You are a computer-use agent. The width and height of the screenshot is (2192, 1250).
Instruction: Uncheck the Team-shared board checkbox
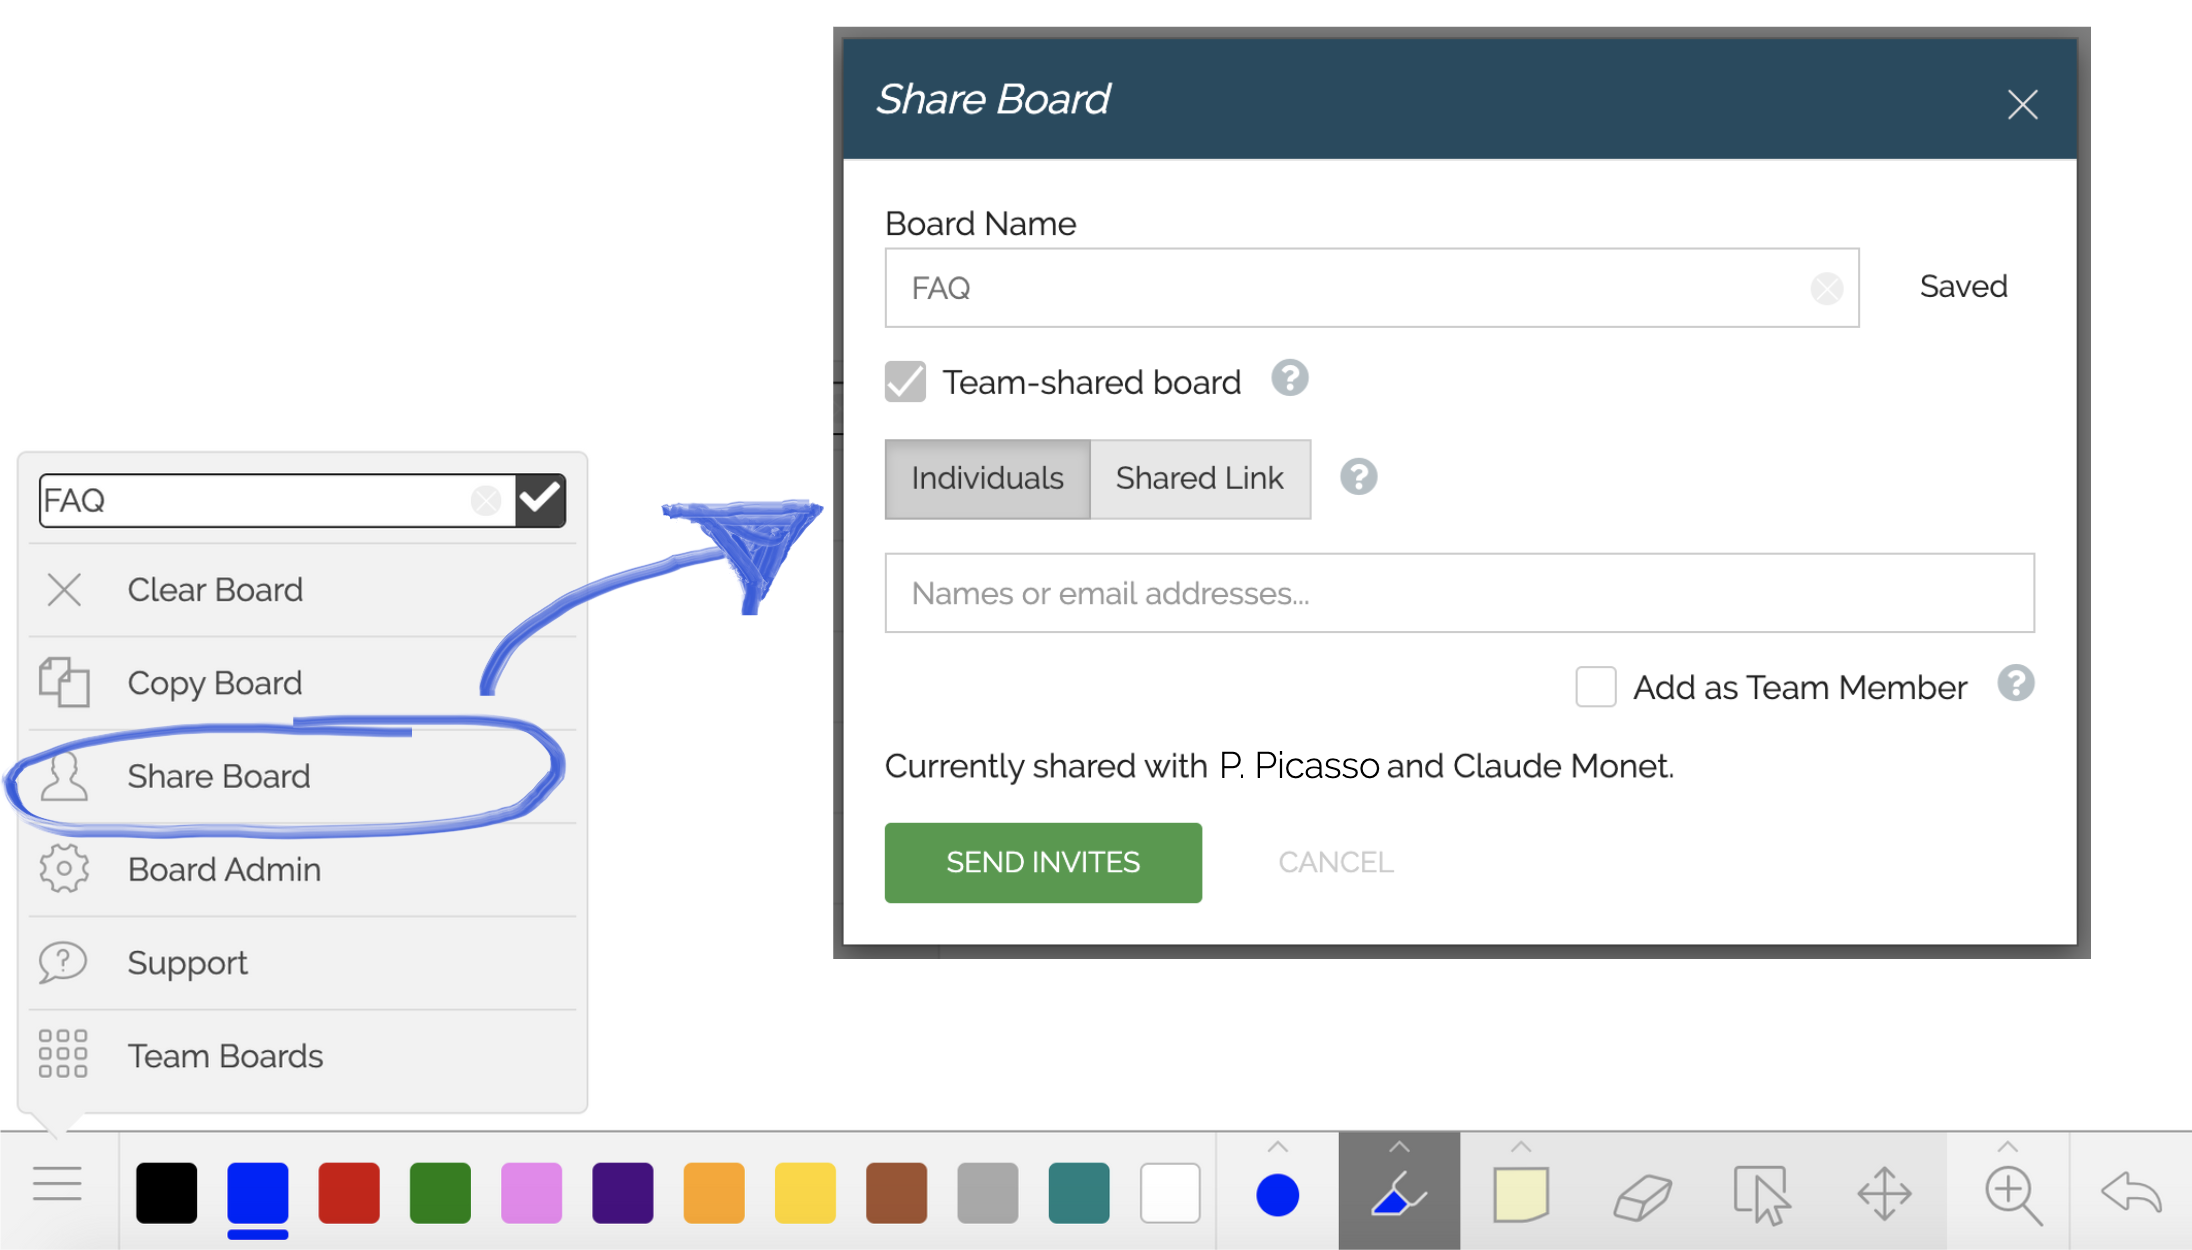(905, 382)
